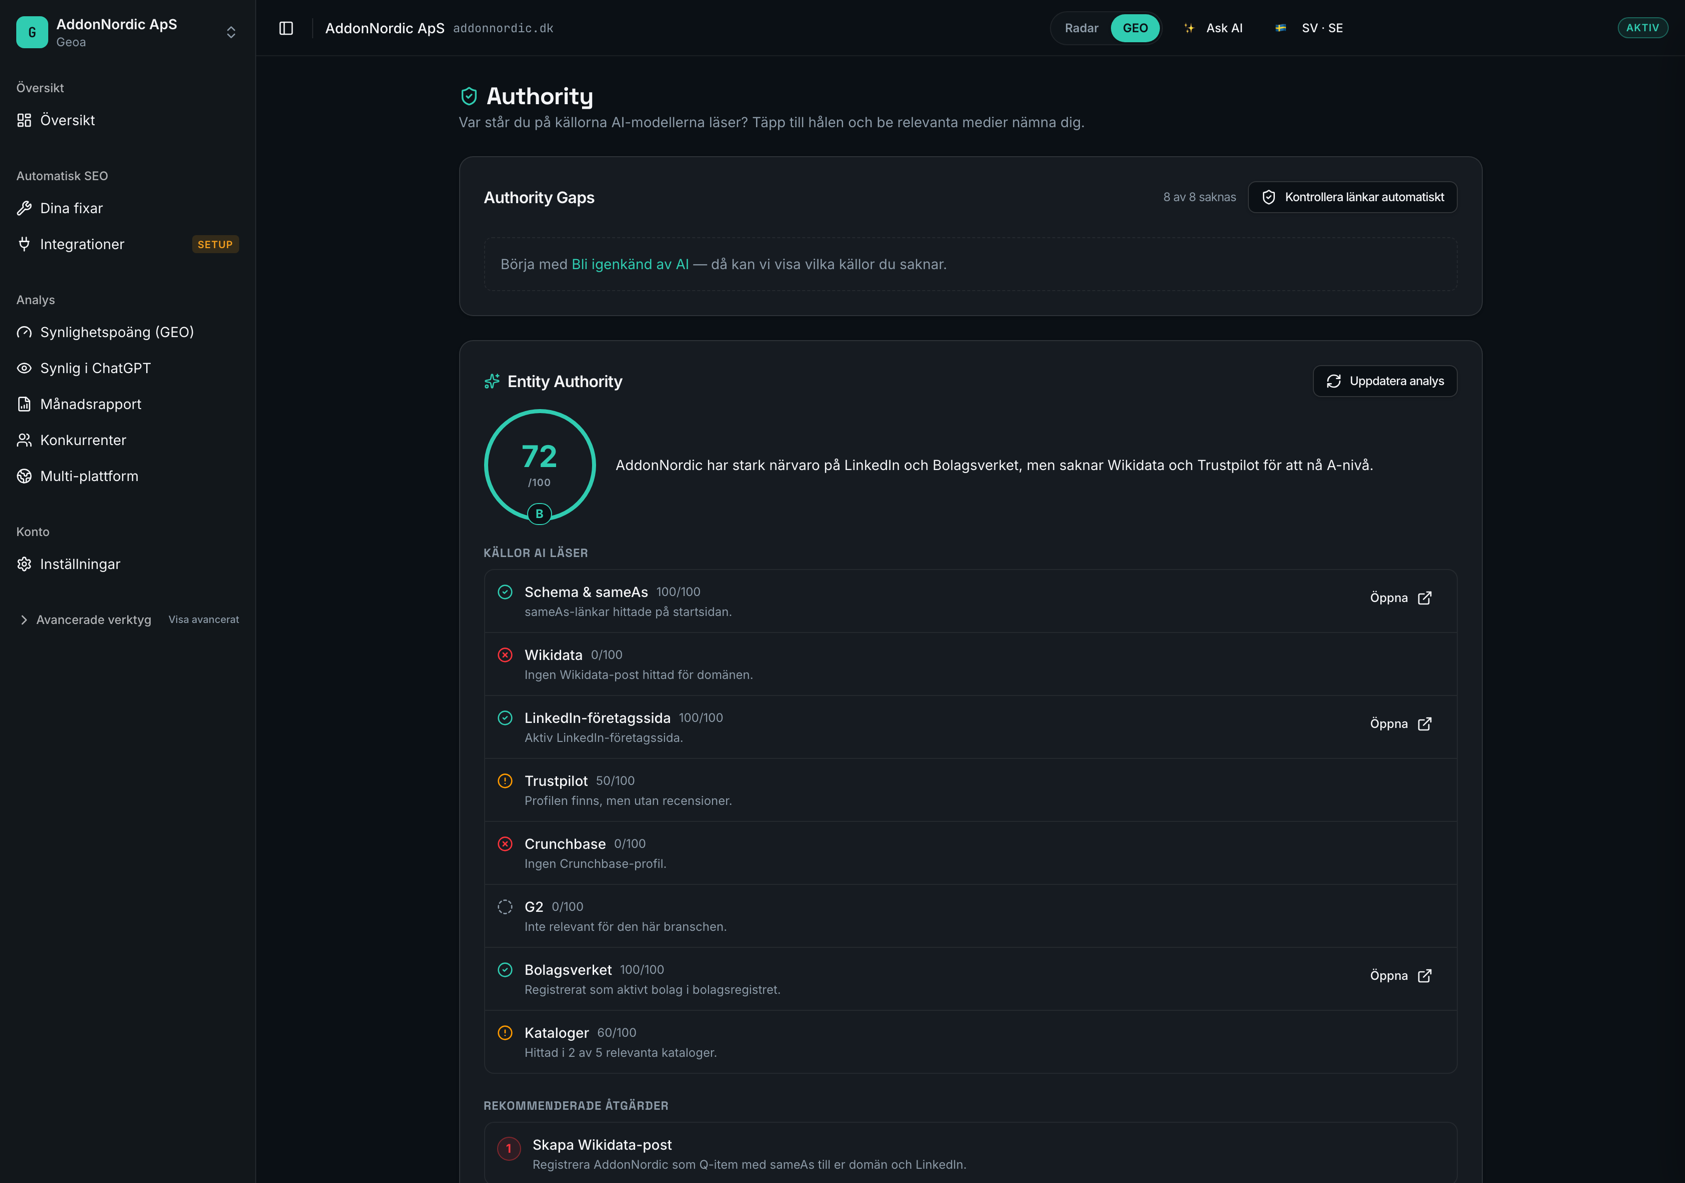Click the SETUP badge next to Integrationer
This screenshot has height=1183, width=1685.
tap(215, 244)
